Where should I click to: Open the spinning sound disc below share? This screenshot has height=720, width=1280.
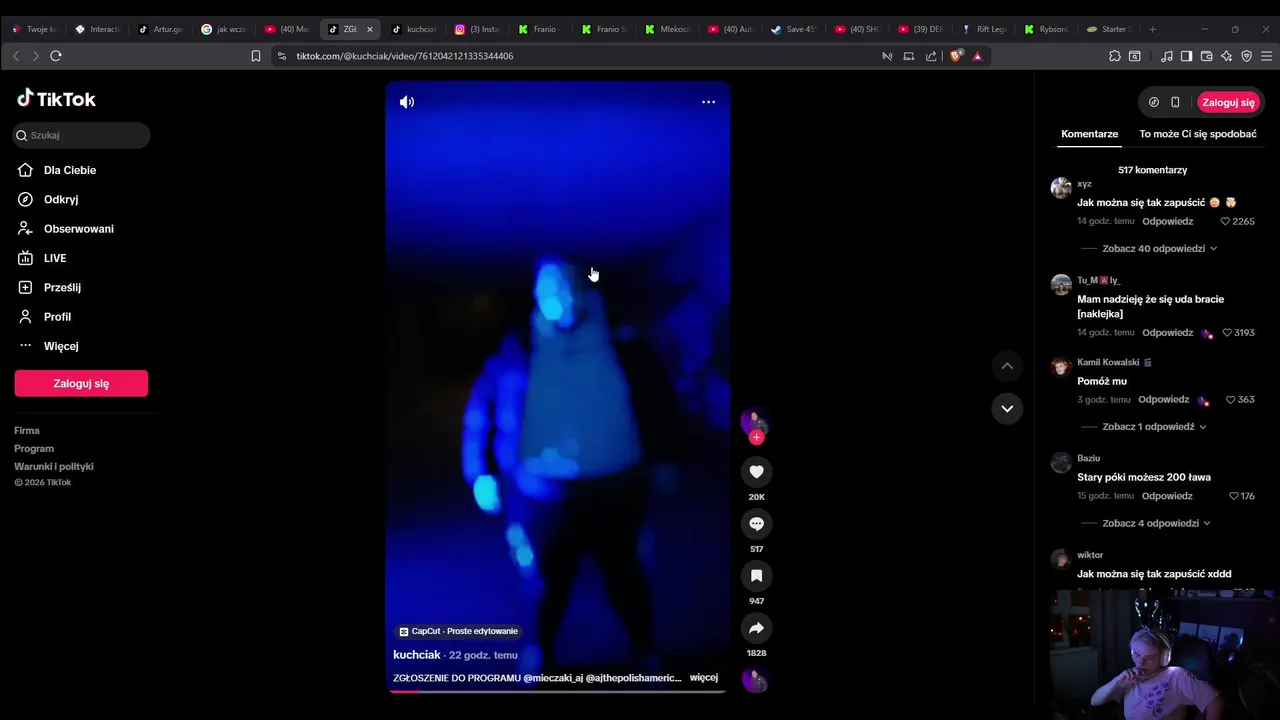(755, 680)
